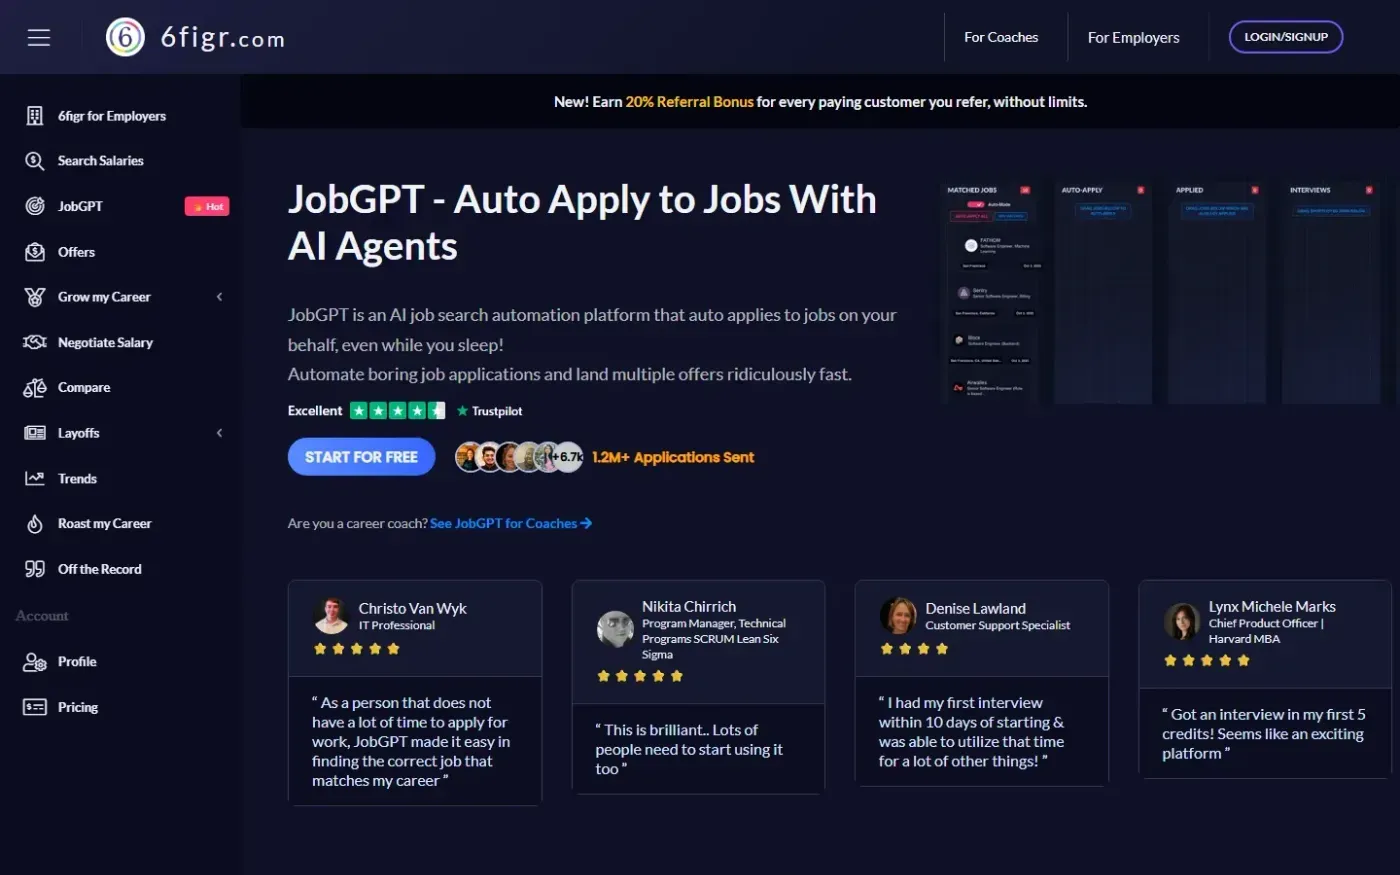The height and width of the screenshot is (875, 1400).
Task: Click the Profile user-gear icon
Action: tap(35, 662)
